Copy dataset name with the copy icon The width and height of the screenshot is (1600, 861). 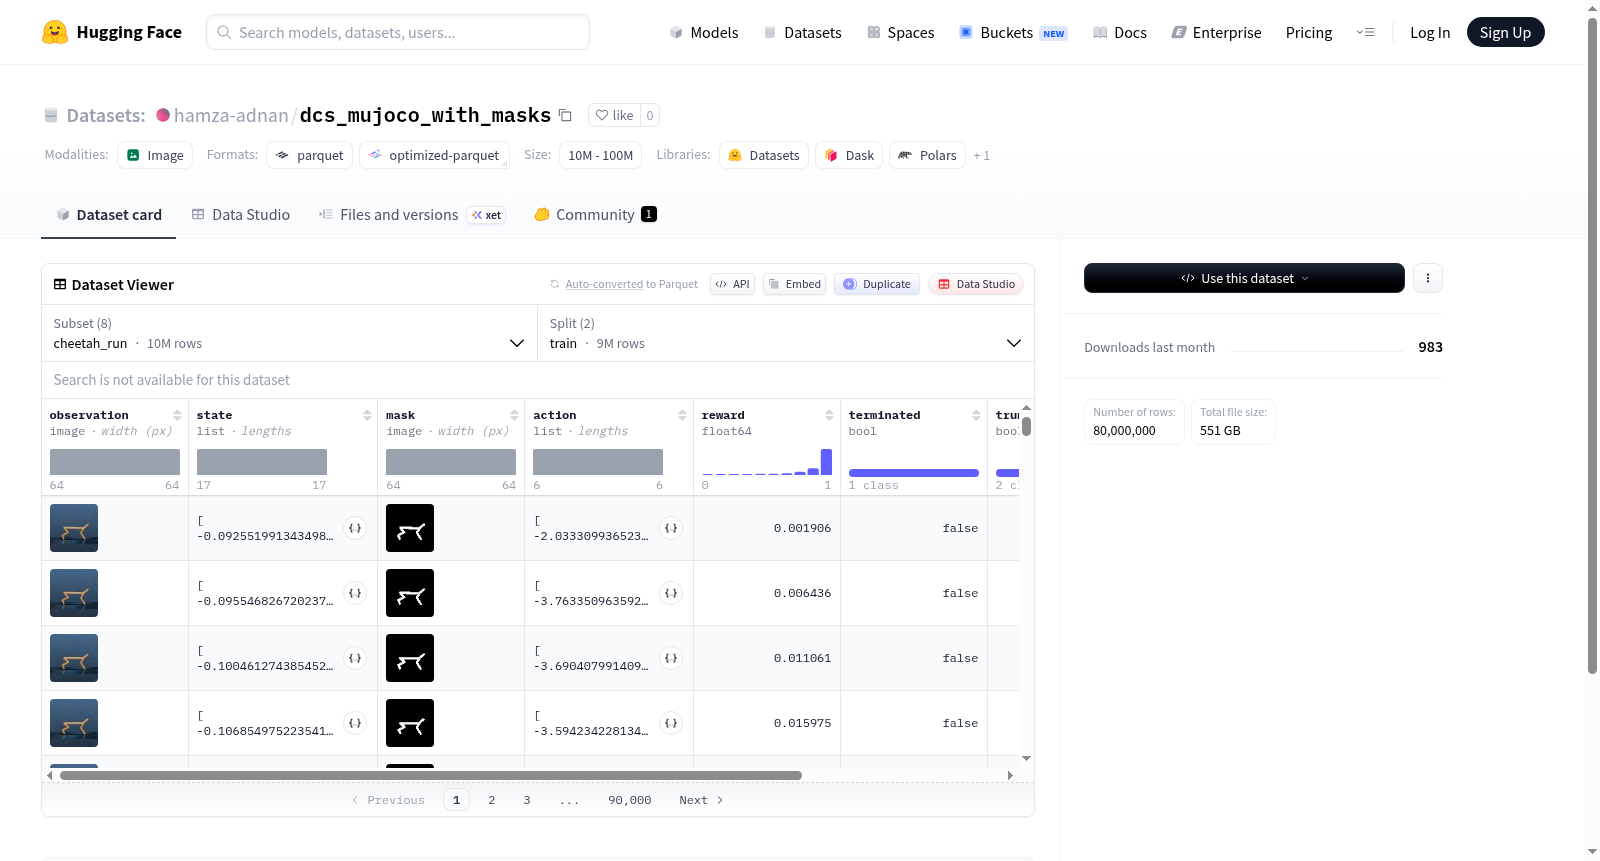click(x=565, y=115)
